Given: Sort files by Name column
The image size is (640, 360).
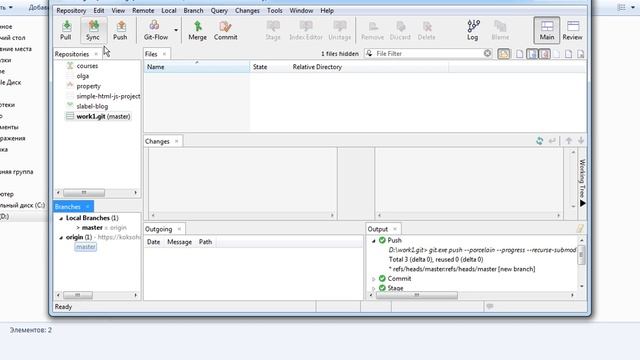Looking at the screenshot, I should pyautogui.click(x=197, y=67).
